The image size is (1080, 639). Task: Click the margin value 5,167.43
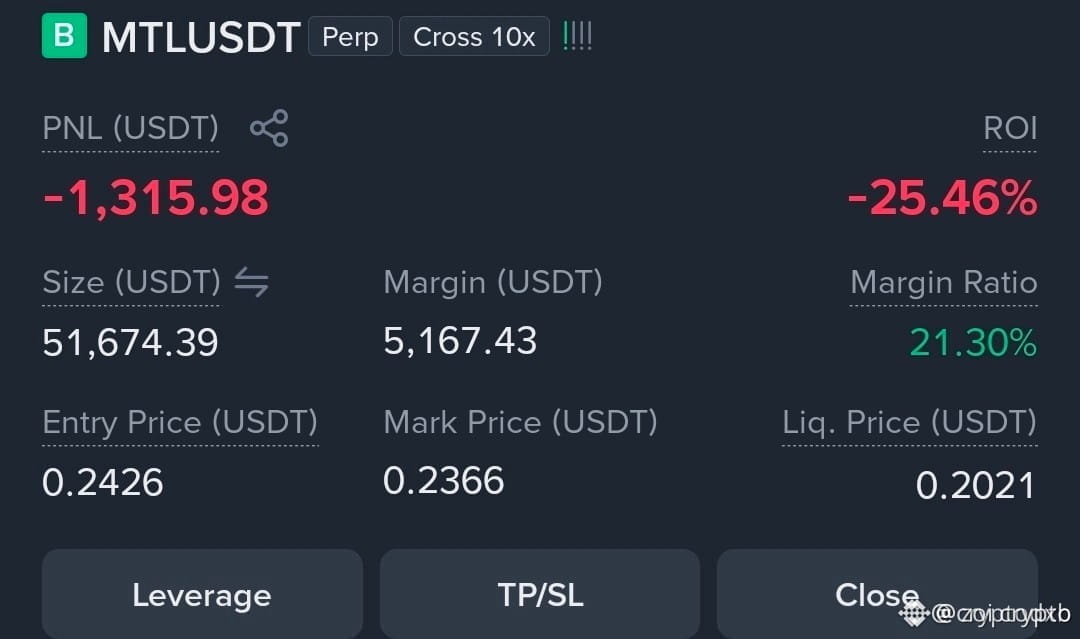click(x=460, y=341)
